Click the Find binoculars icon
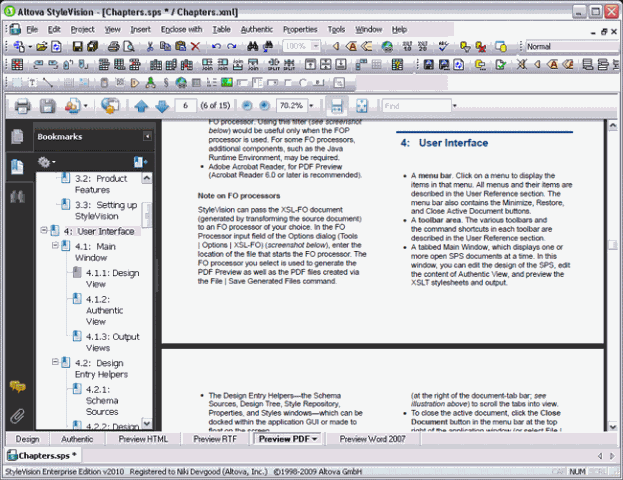623x480 pixels. 253,46
